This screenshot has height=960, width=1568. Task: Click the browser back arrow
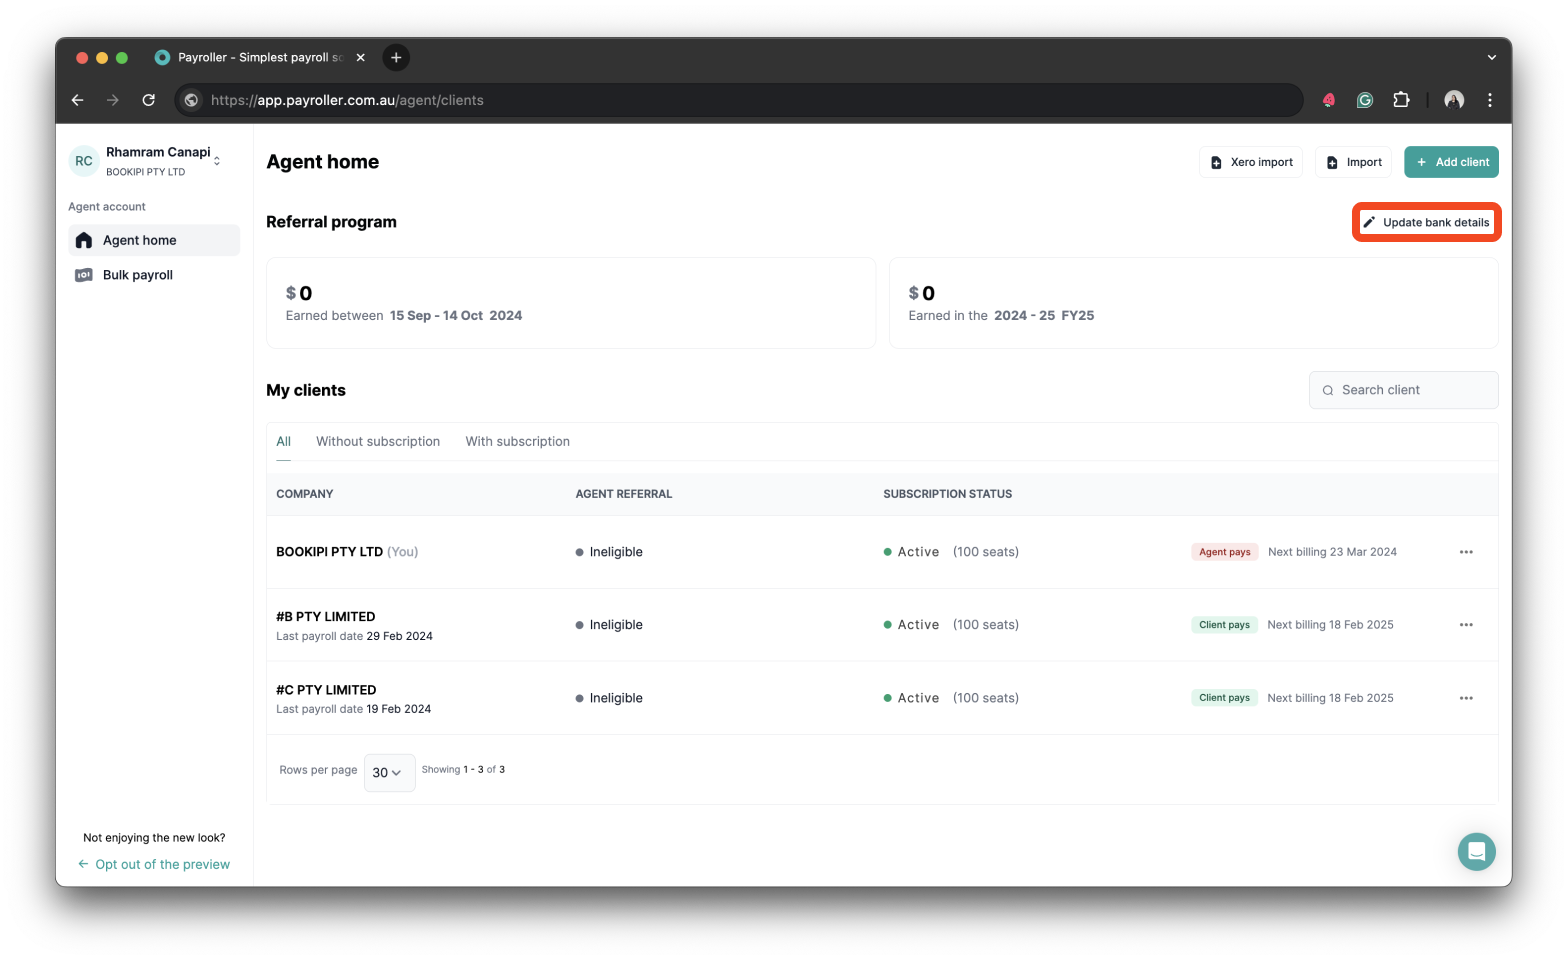pyautogui.click(x=78, y=100)
